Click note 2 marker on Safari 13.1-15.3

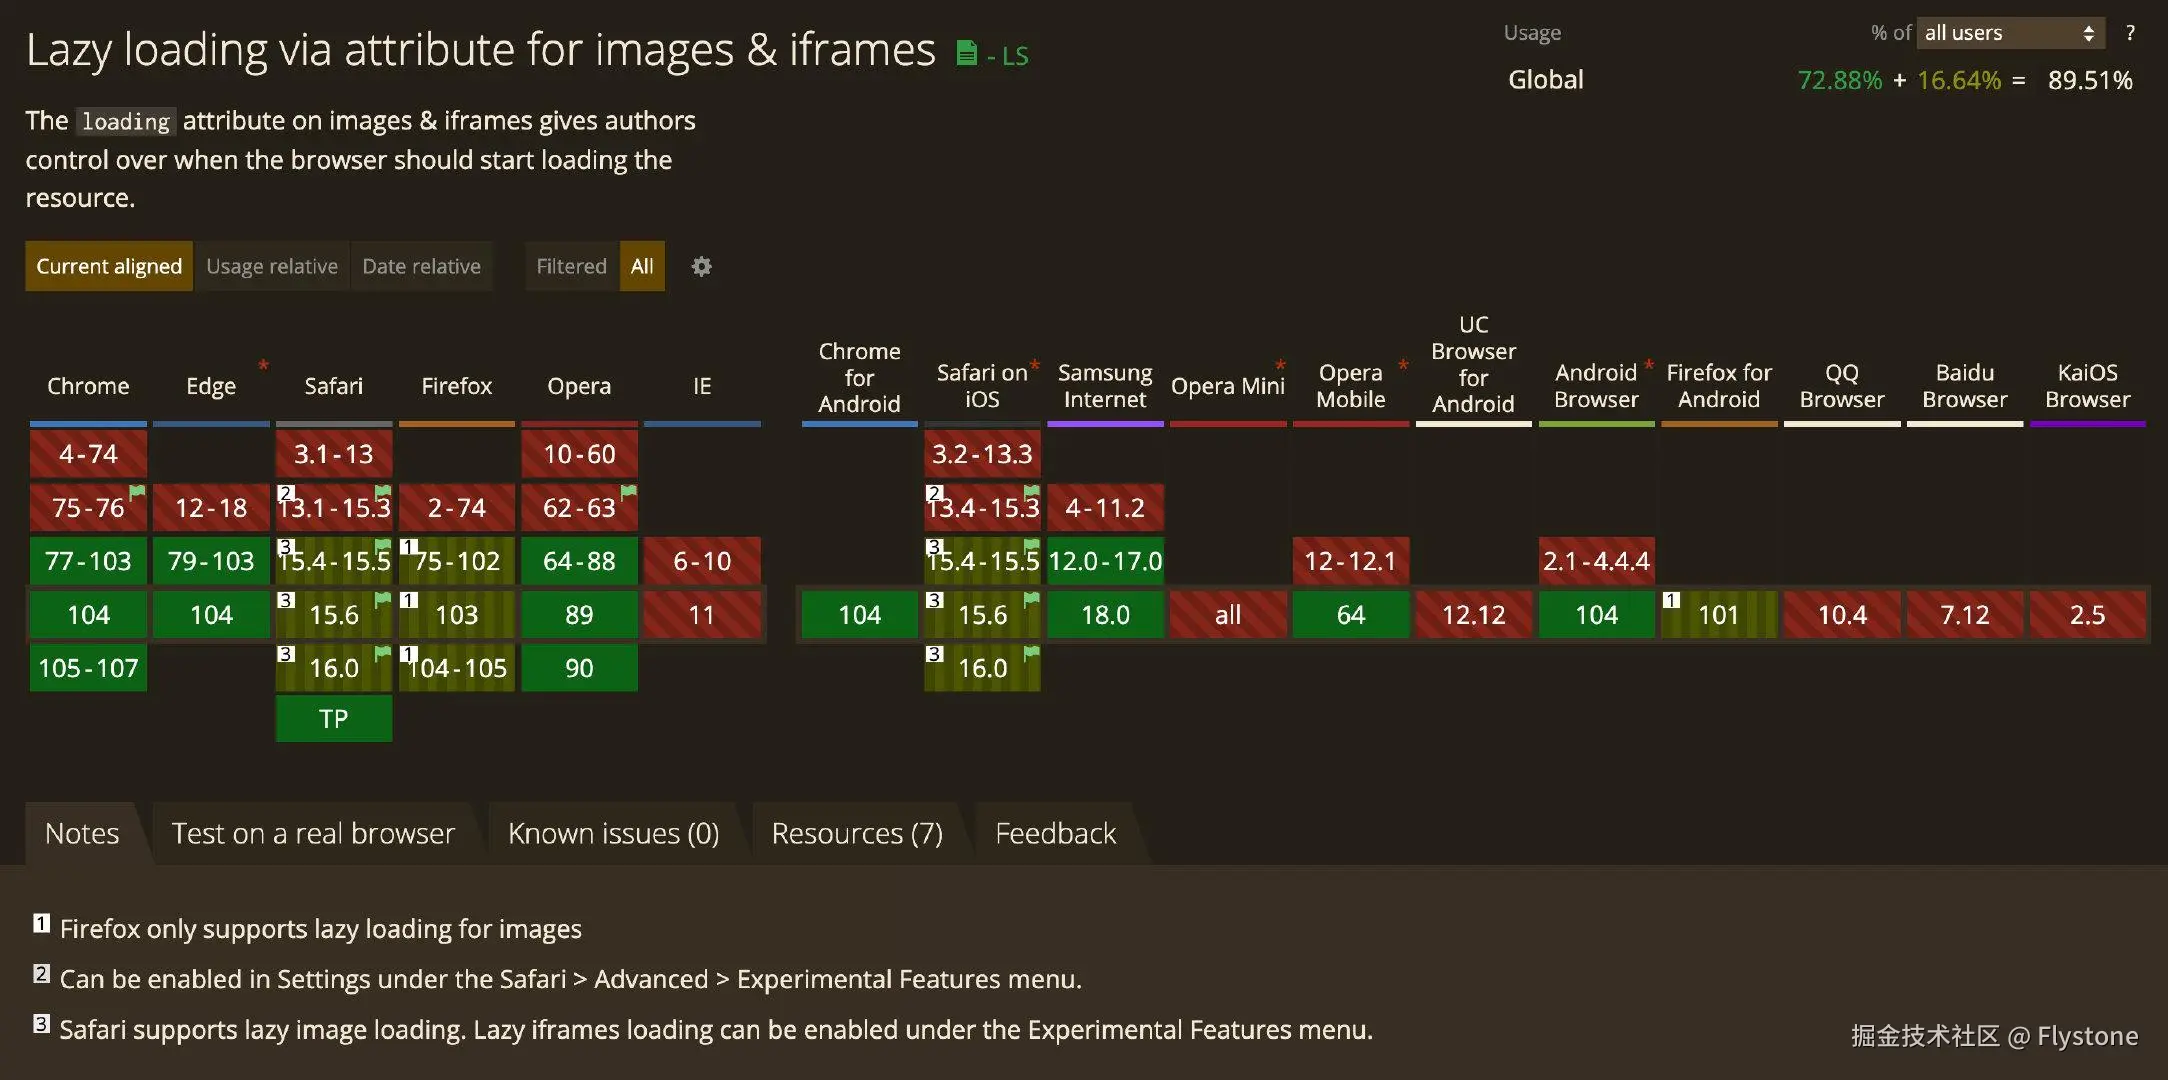tap(286, 493)
